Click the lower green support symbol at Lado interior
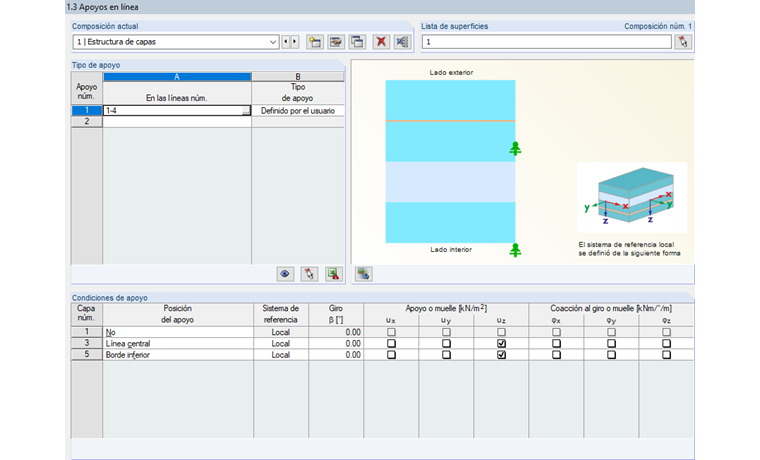The width and height of the screenshot is (760, 460). click(x=515, y=250)
